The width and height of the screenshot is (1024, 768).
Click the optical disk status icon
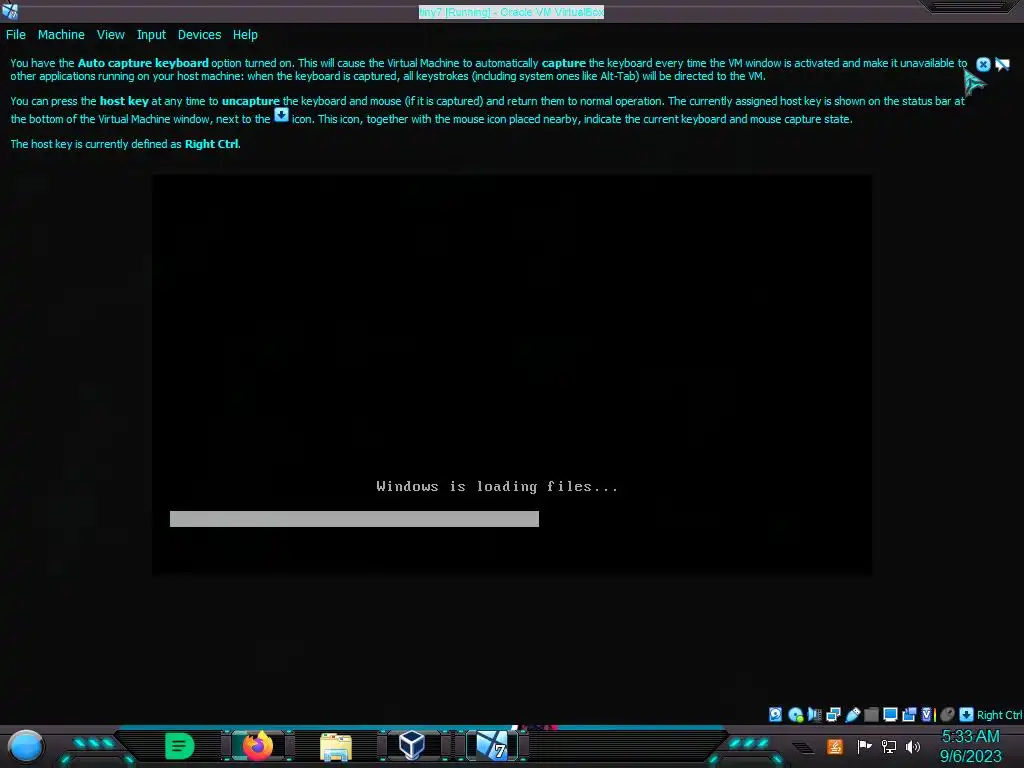[x=795, y=714]
